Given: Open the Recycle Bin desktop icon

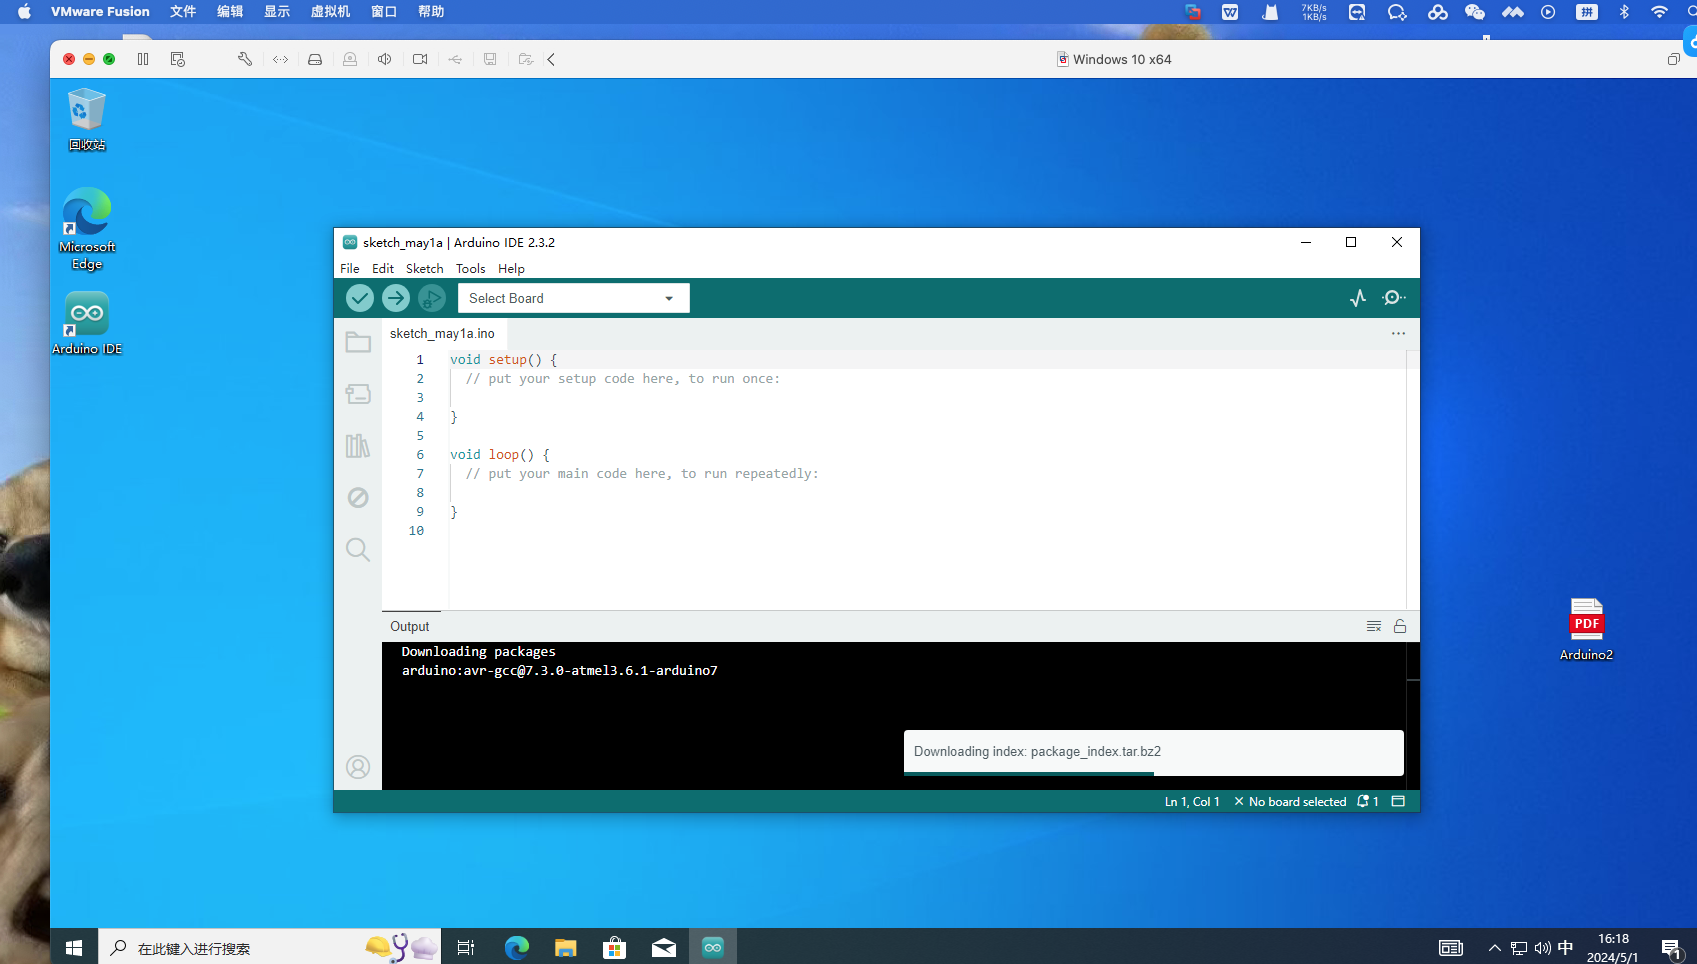Looking at the screenshot, I should 87,119.
